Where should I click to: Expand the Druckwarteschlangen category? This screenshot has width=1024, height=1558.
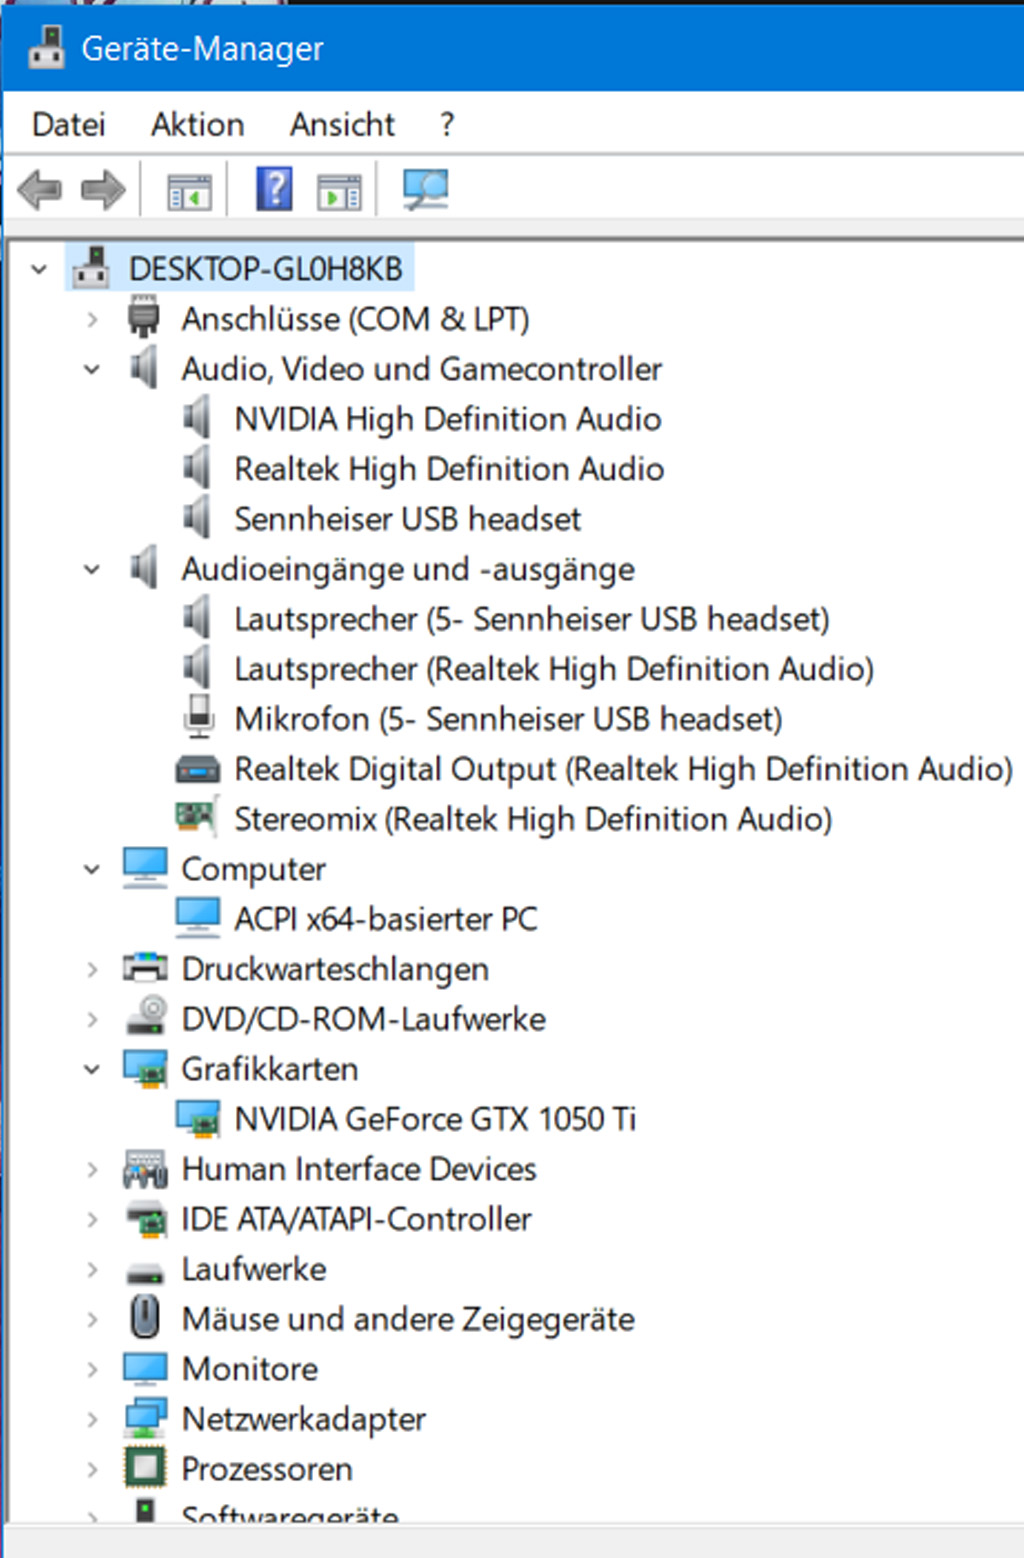tap(92, 969)
